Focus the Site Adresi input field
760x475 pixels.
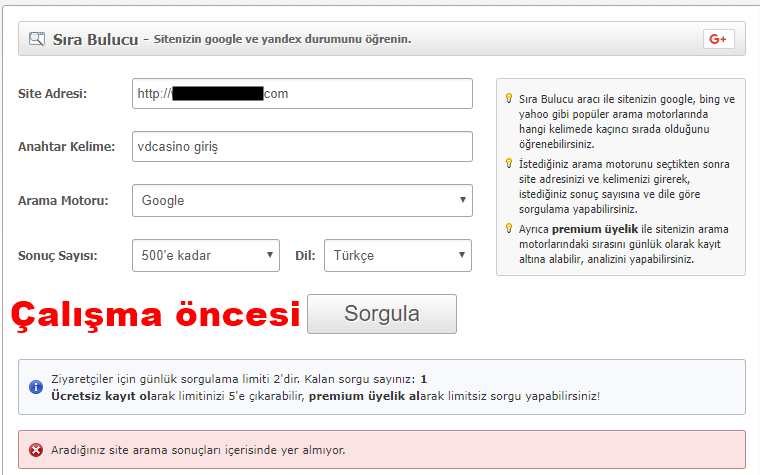(302, 94)
